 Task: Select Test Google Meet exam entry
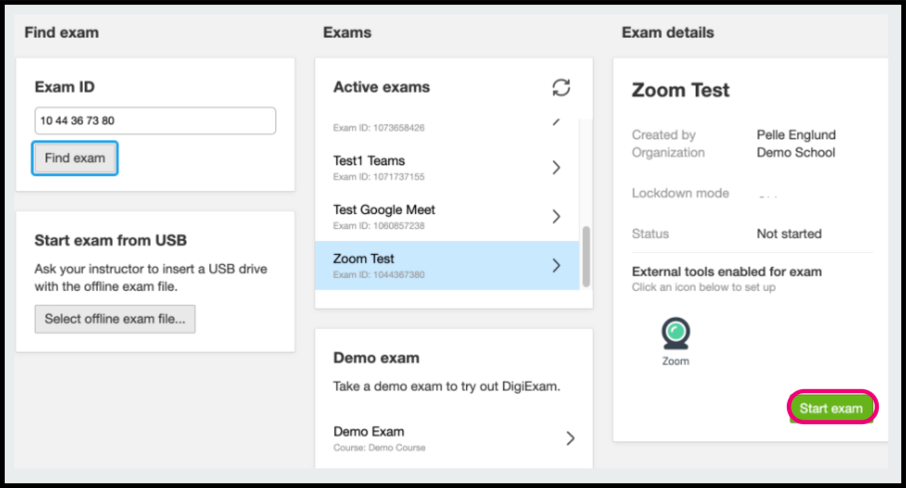coord(447,217)
